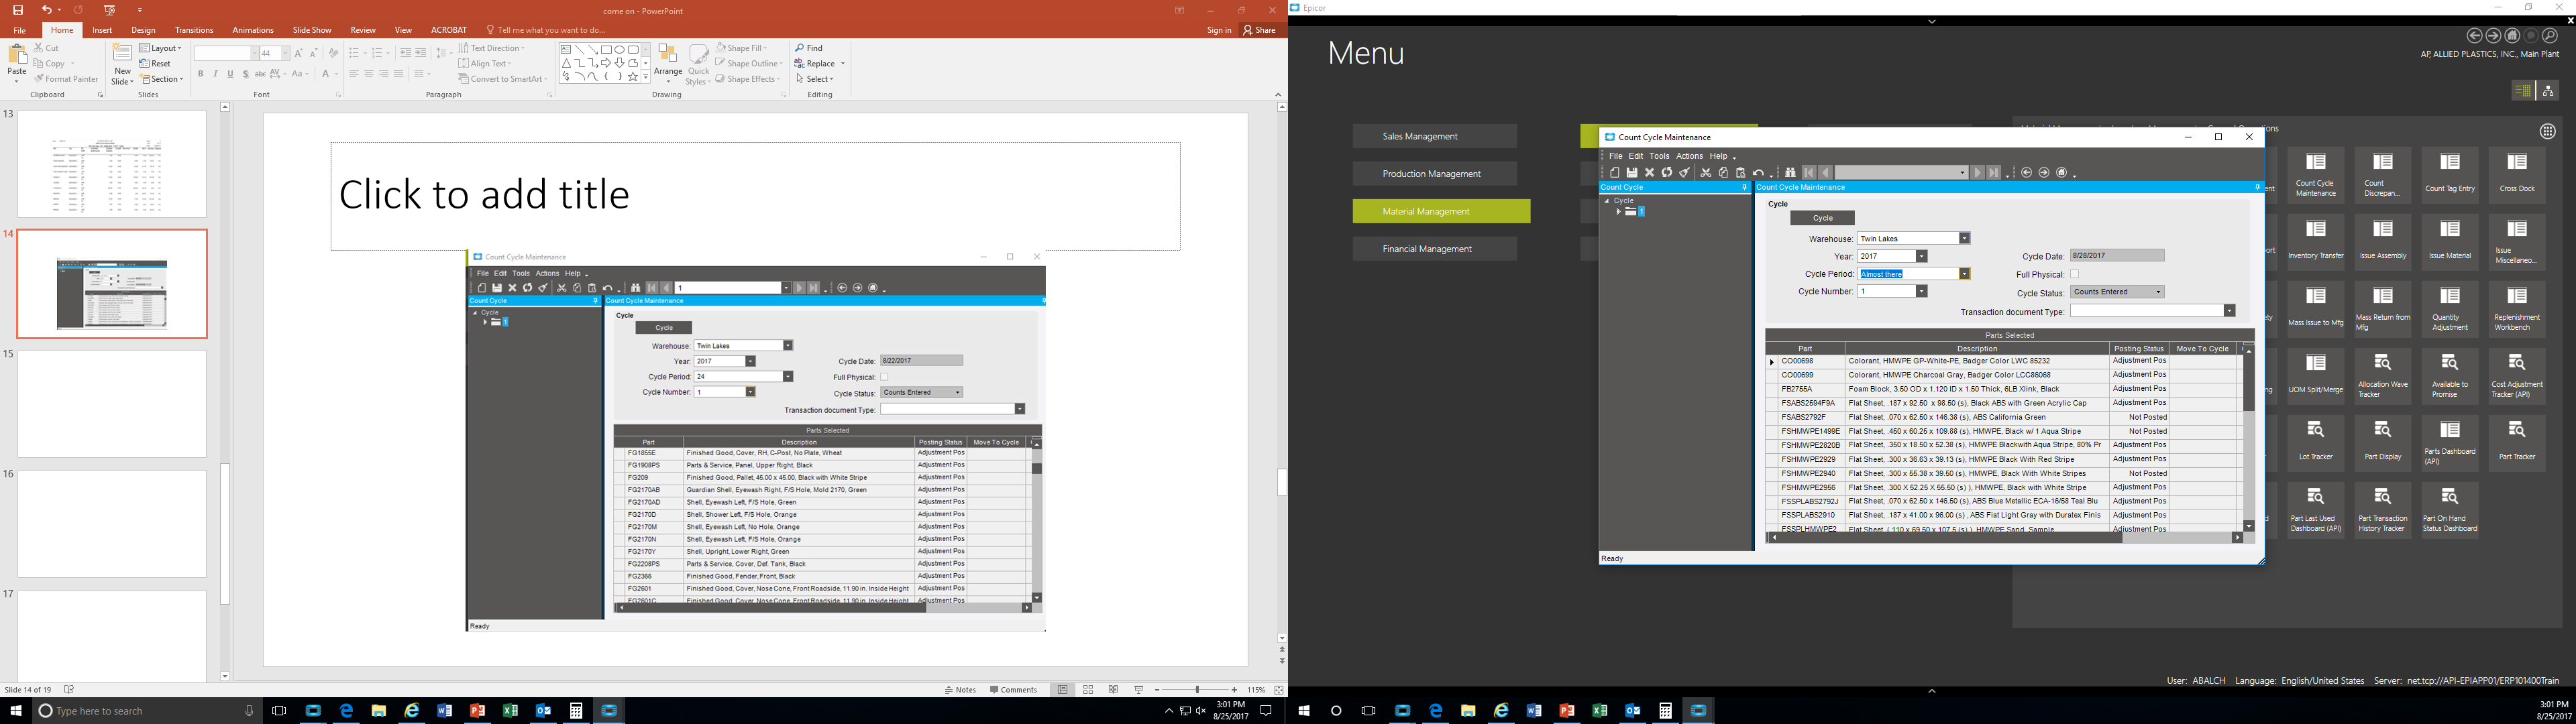The height and width of the screenshot is (724, 2576).
Task: Click Epicor search magnifier icon at top right
Action: tap(2550, 36)
